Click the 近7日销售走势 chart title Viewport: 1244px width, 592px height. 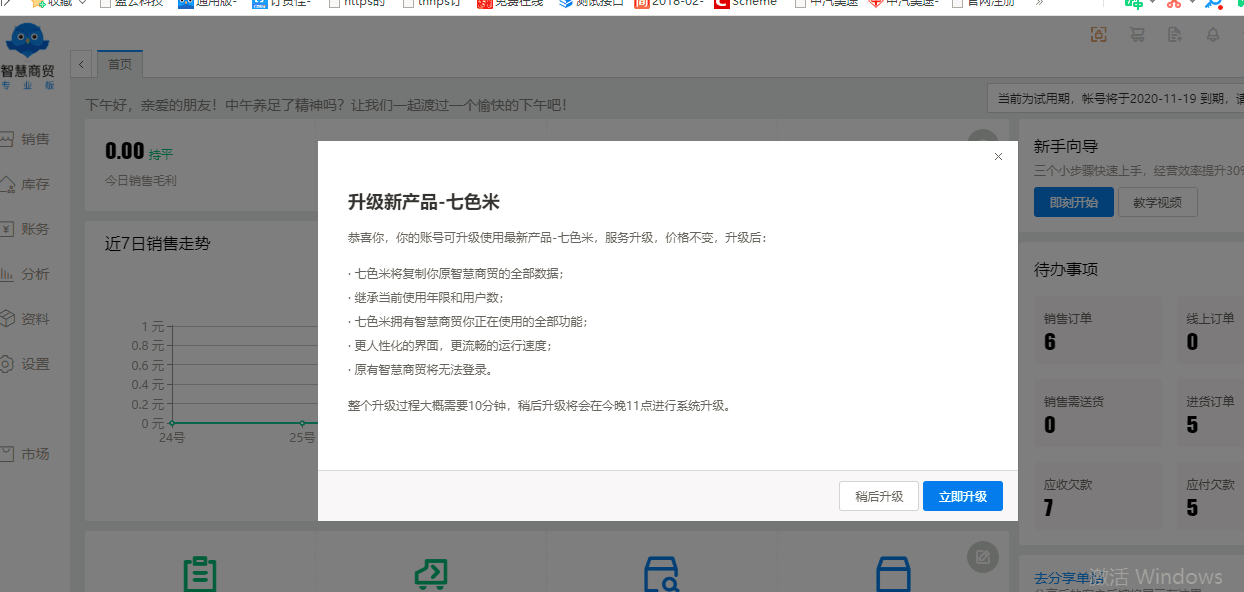158,244
